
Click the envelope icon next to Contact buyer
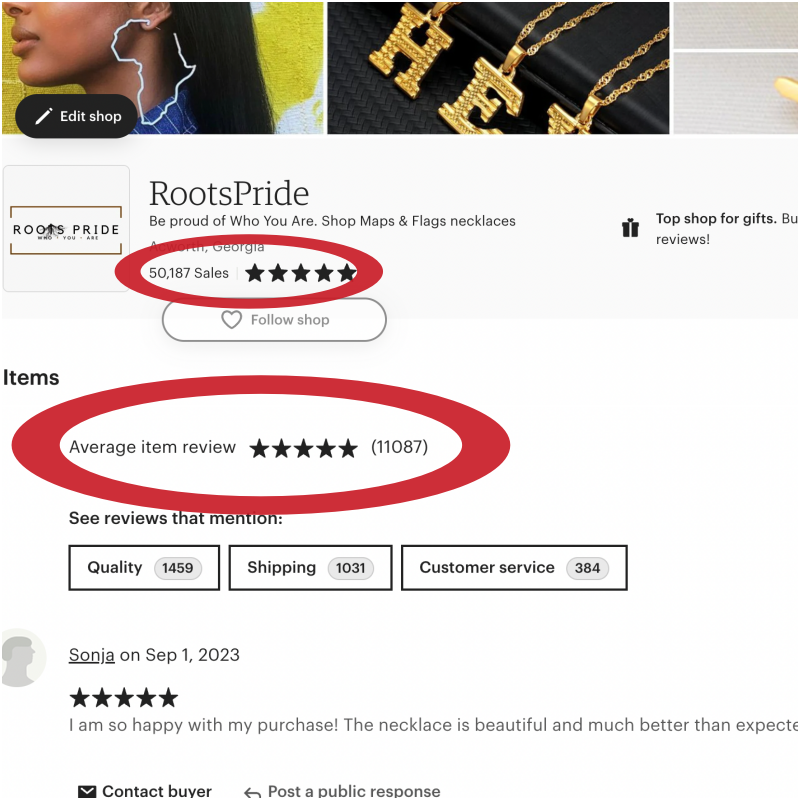[87, 791]
